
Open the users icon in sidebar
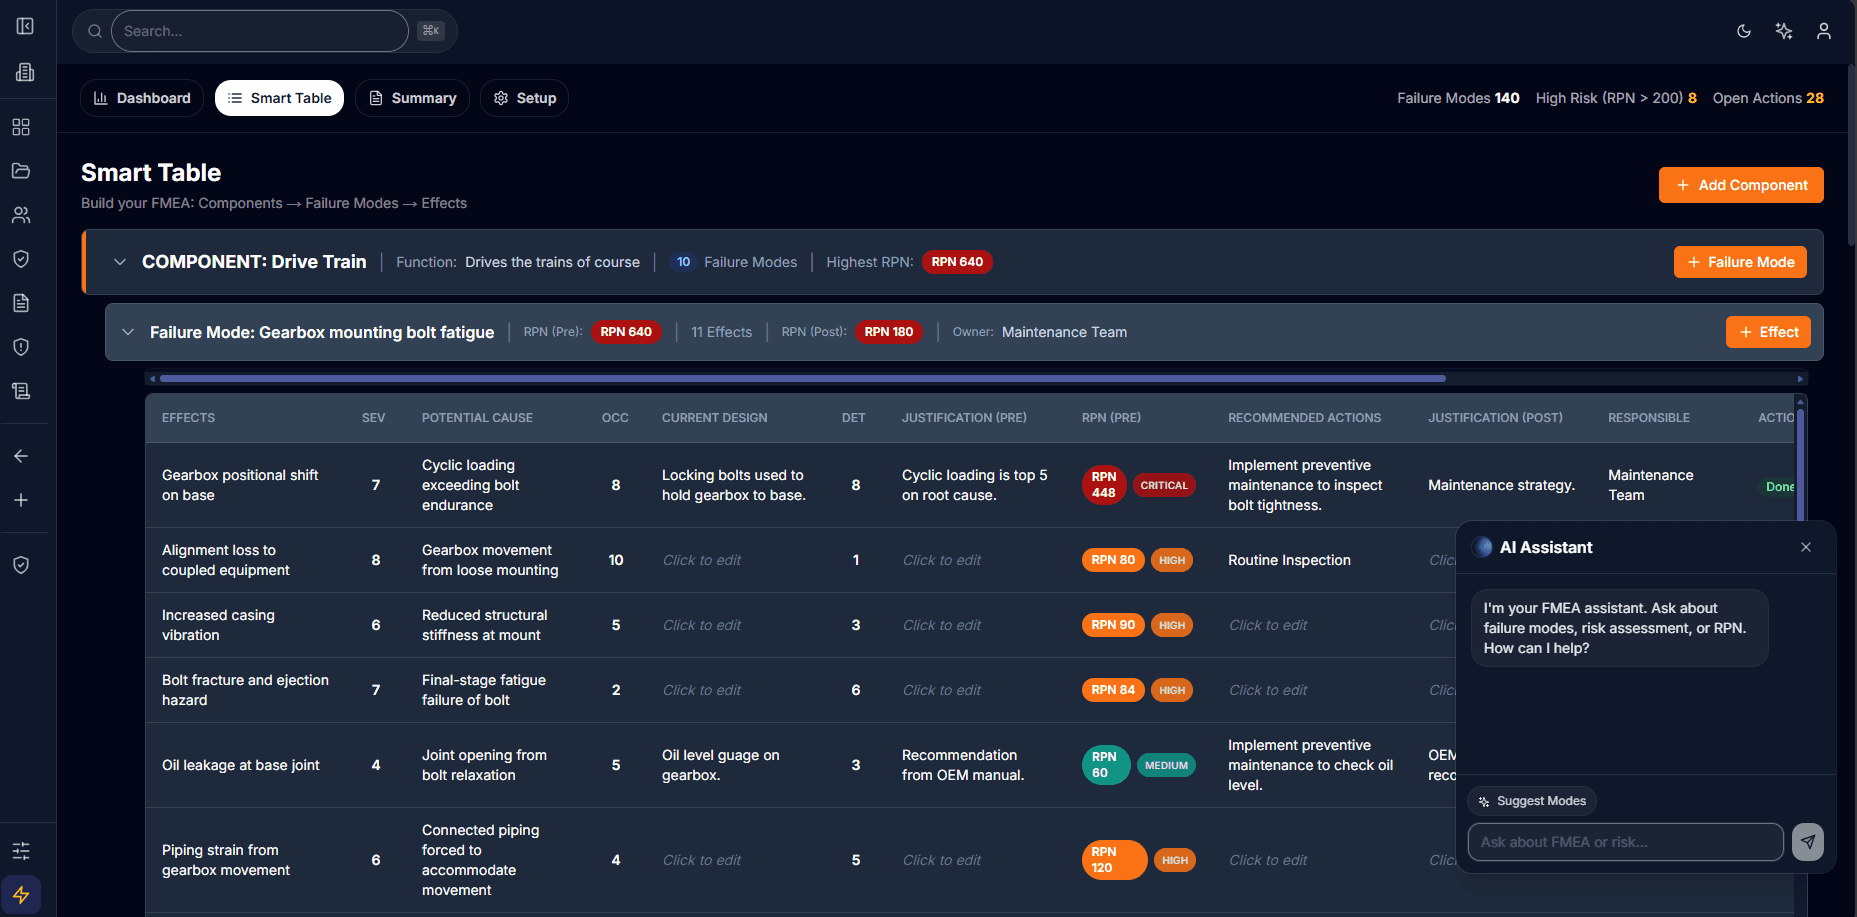tap(21, 215)
